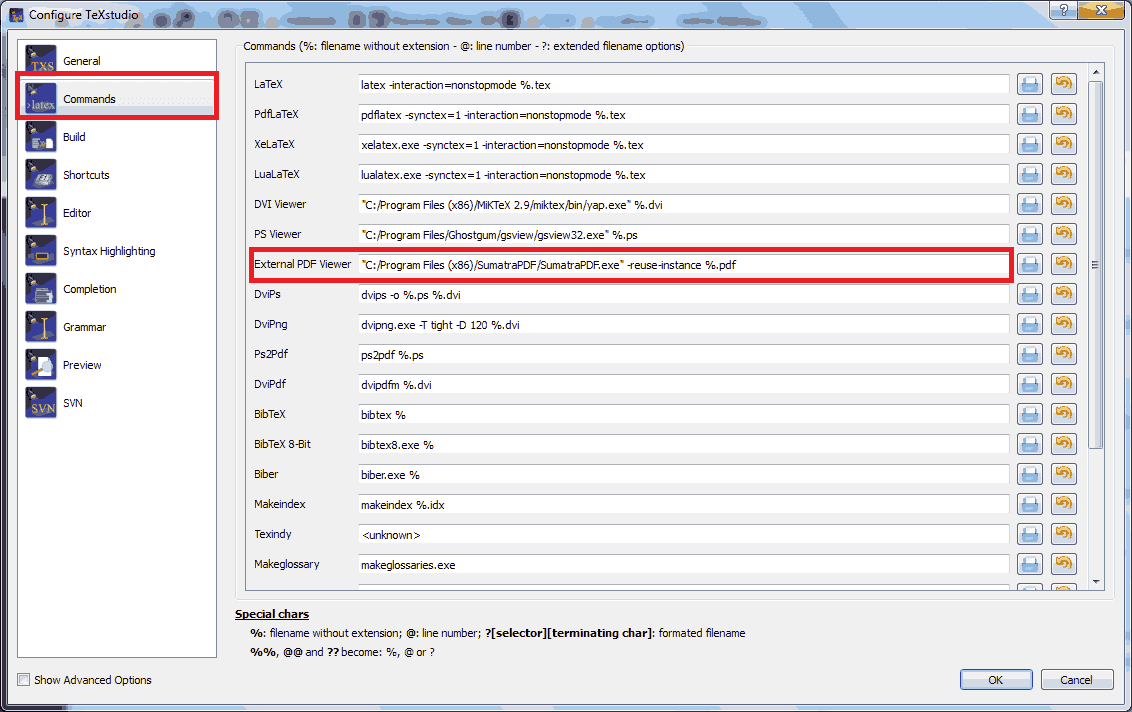Reset the XeLaTeX command to default
Viewport: 1132px width, 712px height.
[x=1063, y=144]
